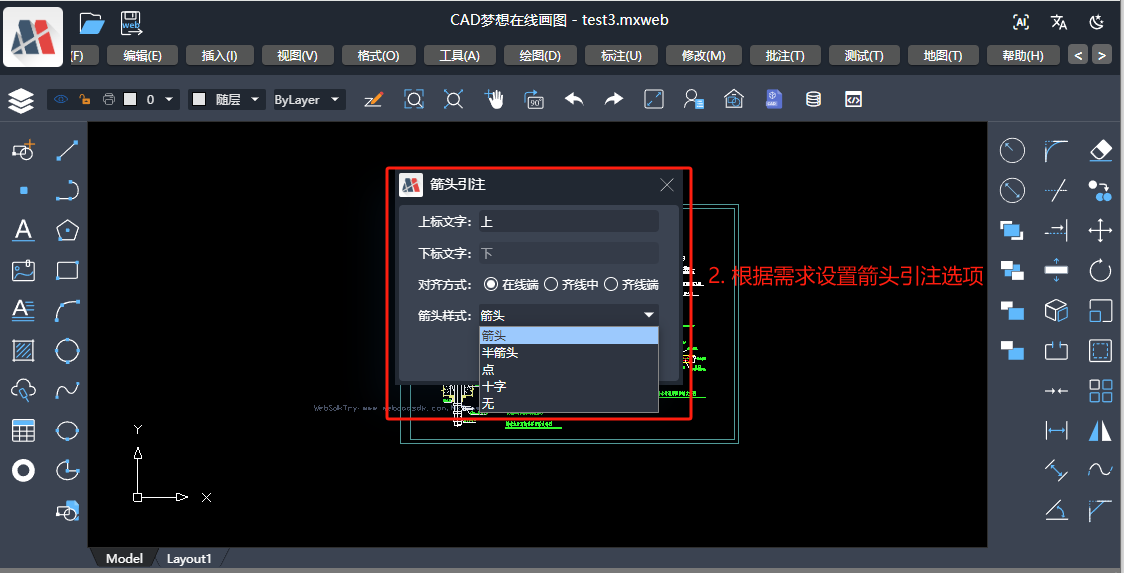Select the line drawing tool
1124x573 pixels.
tap(67, 150)
